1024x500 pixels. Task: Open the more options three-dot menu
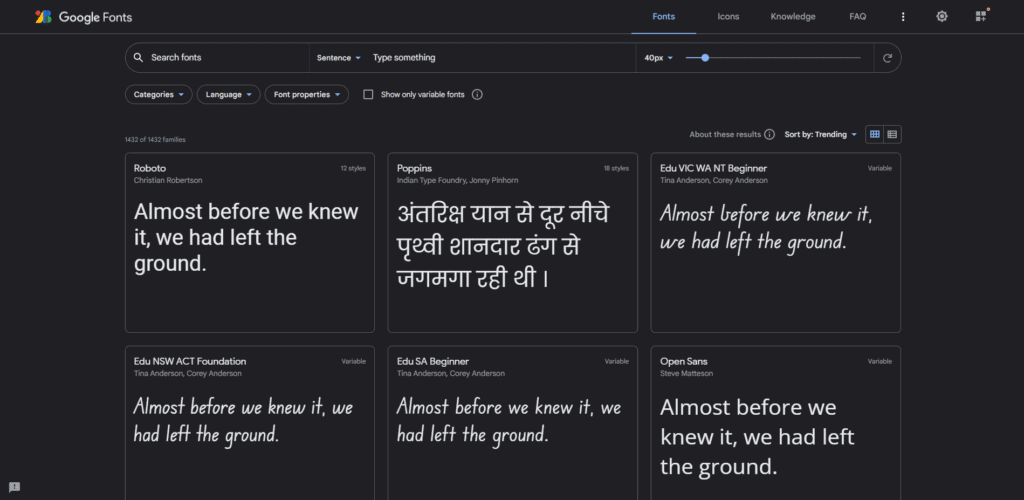click(x=903, y=17)
